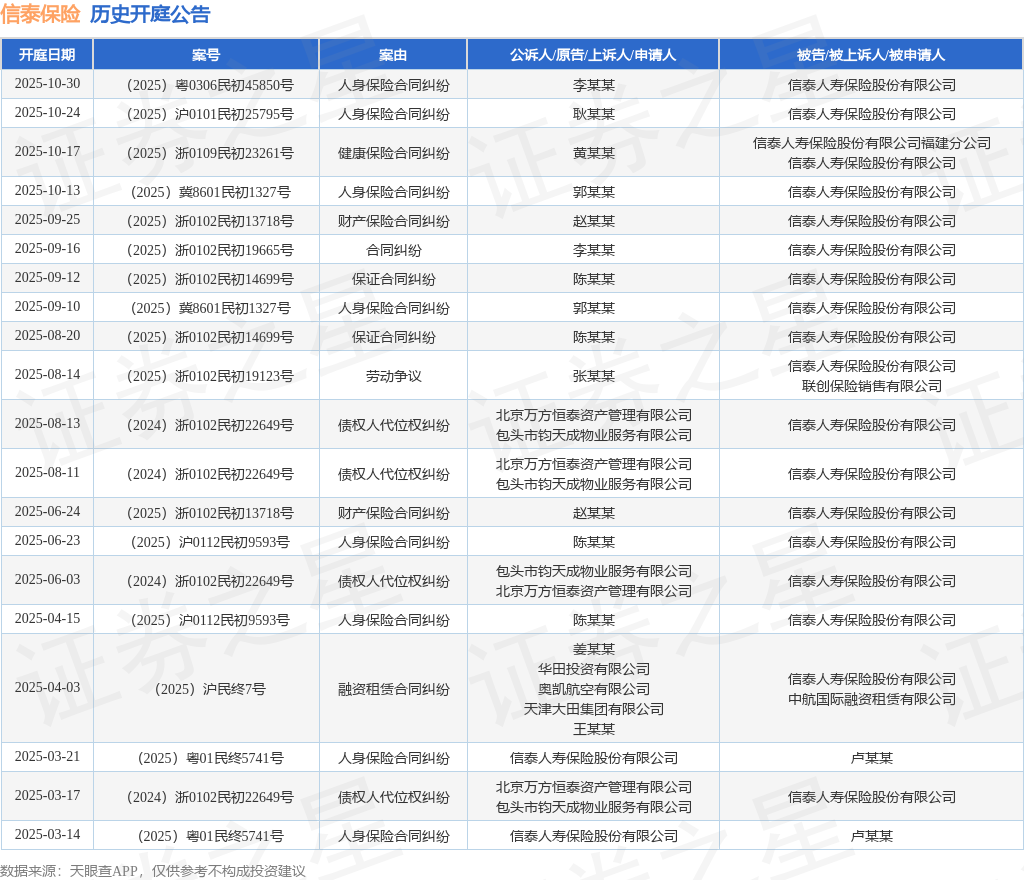This screenshot has width=1024, height=880.
Task: Click the 2025-03-14 date cell
Action: point(47,835)
